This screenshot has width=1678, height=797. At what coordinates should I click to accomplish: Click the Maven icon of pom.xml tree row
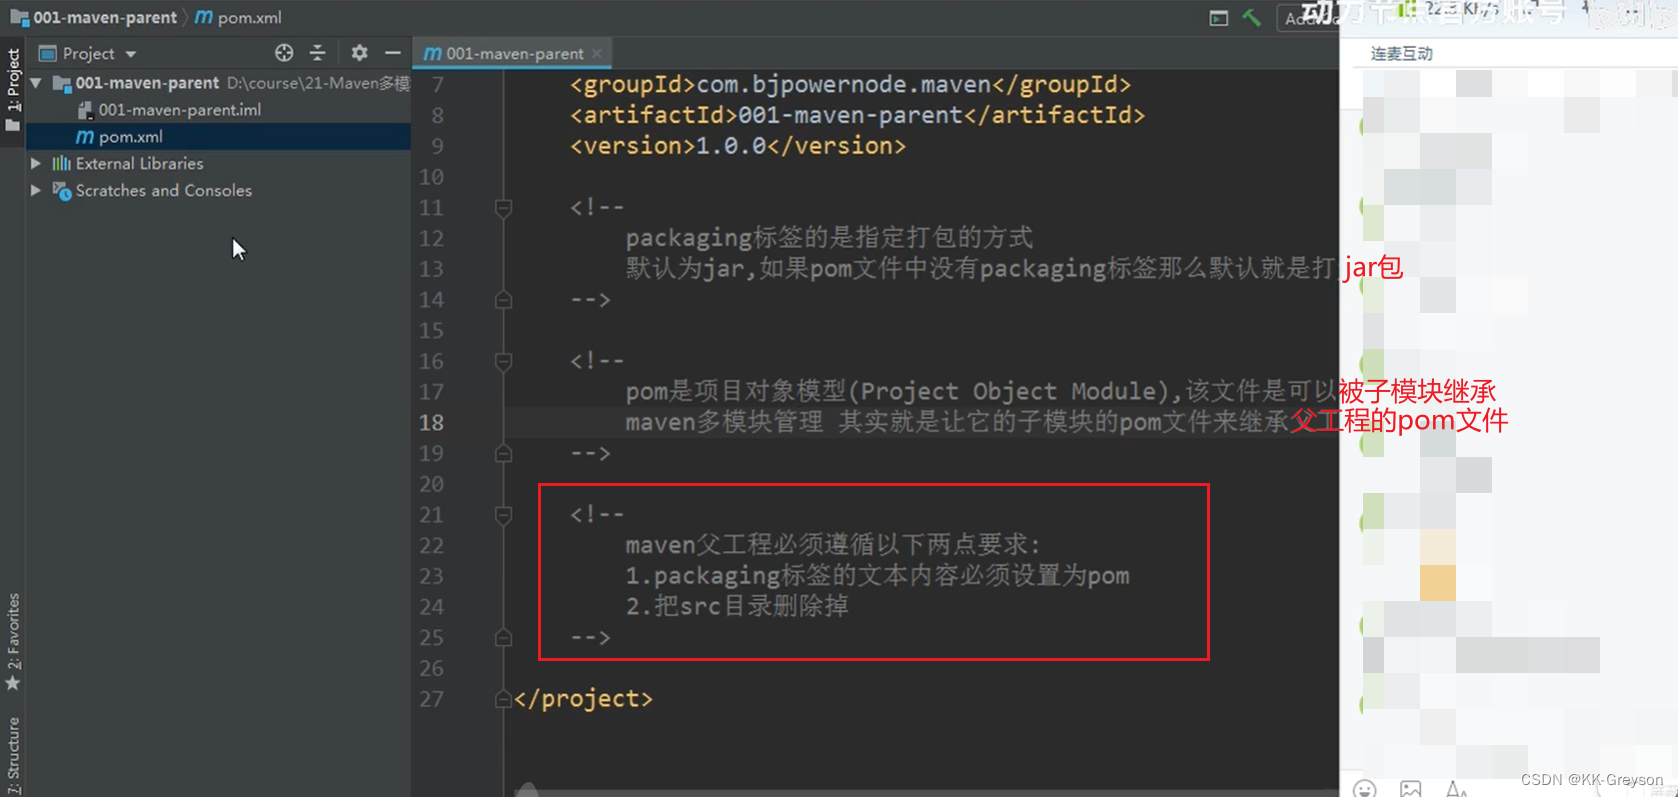pyautogui.click(x=85, y=137)
